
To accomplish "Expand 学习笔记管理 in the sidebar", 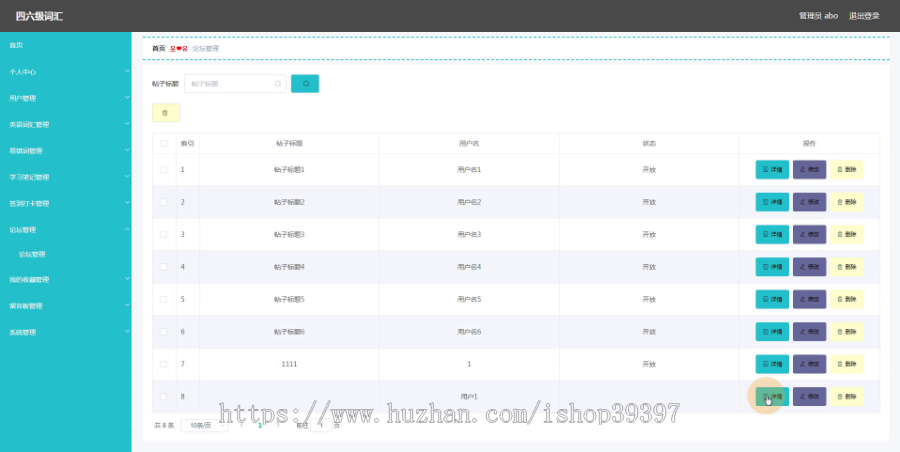I will (65, 177).
